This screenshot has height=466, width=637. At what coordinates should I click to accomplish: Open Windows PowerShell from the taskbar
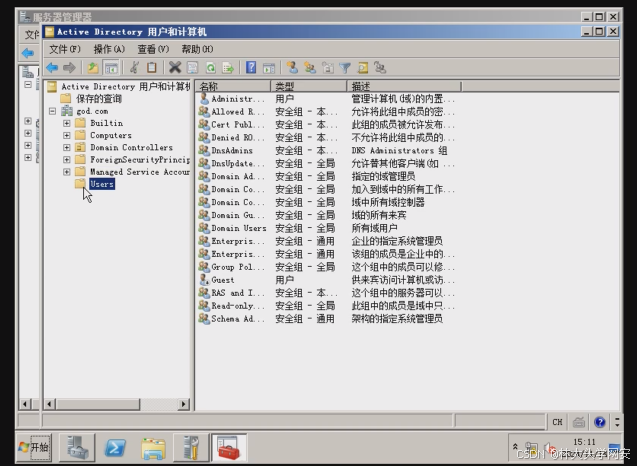(115, 448)
